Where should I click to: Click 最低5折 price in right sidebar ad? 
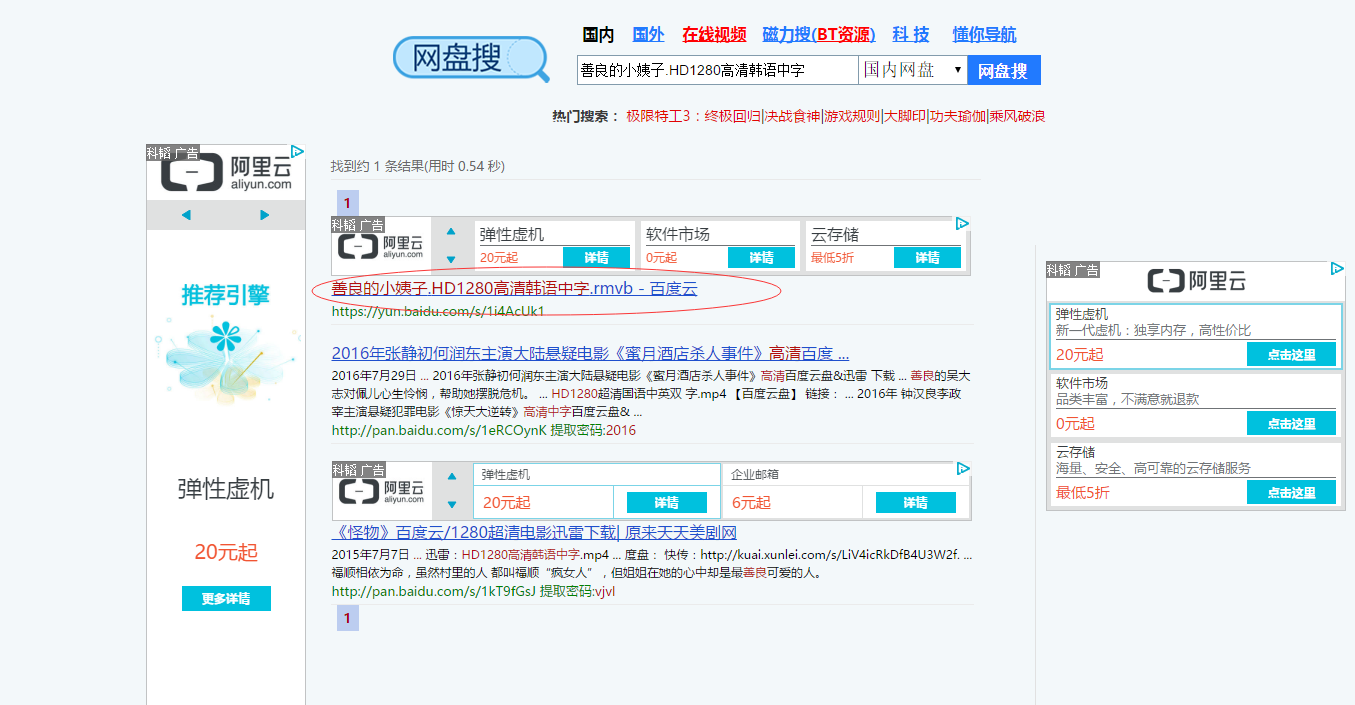(1083, 493)
